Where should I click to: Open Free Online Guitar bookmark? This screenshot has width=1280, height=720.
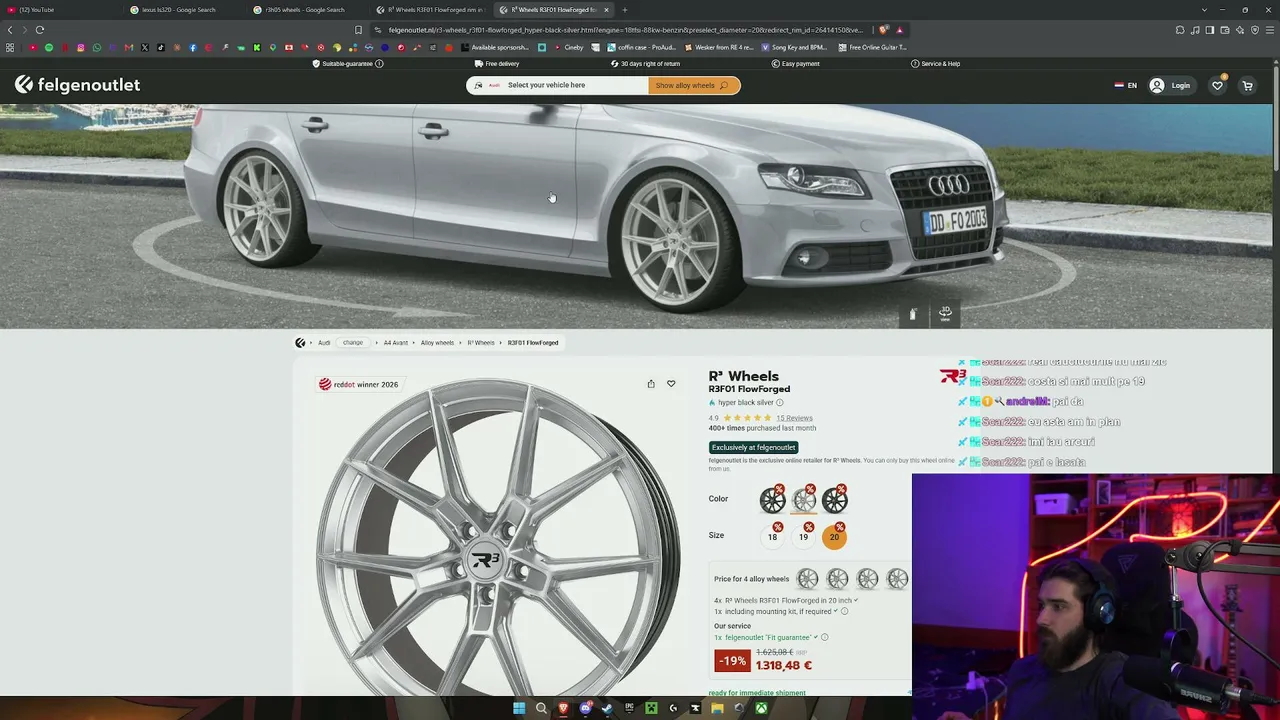872,47
